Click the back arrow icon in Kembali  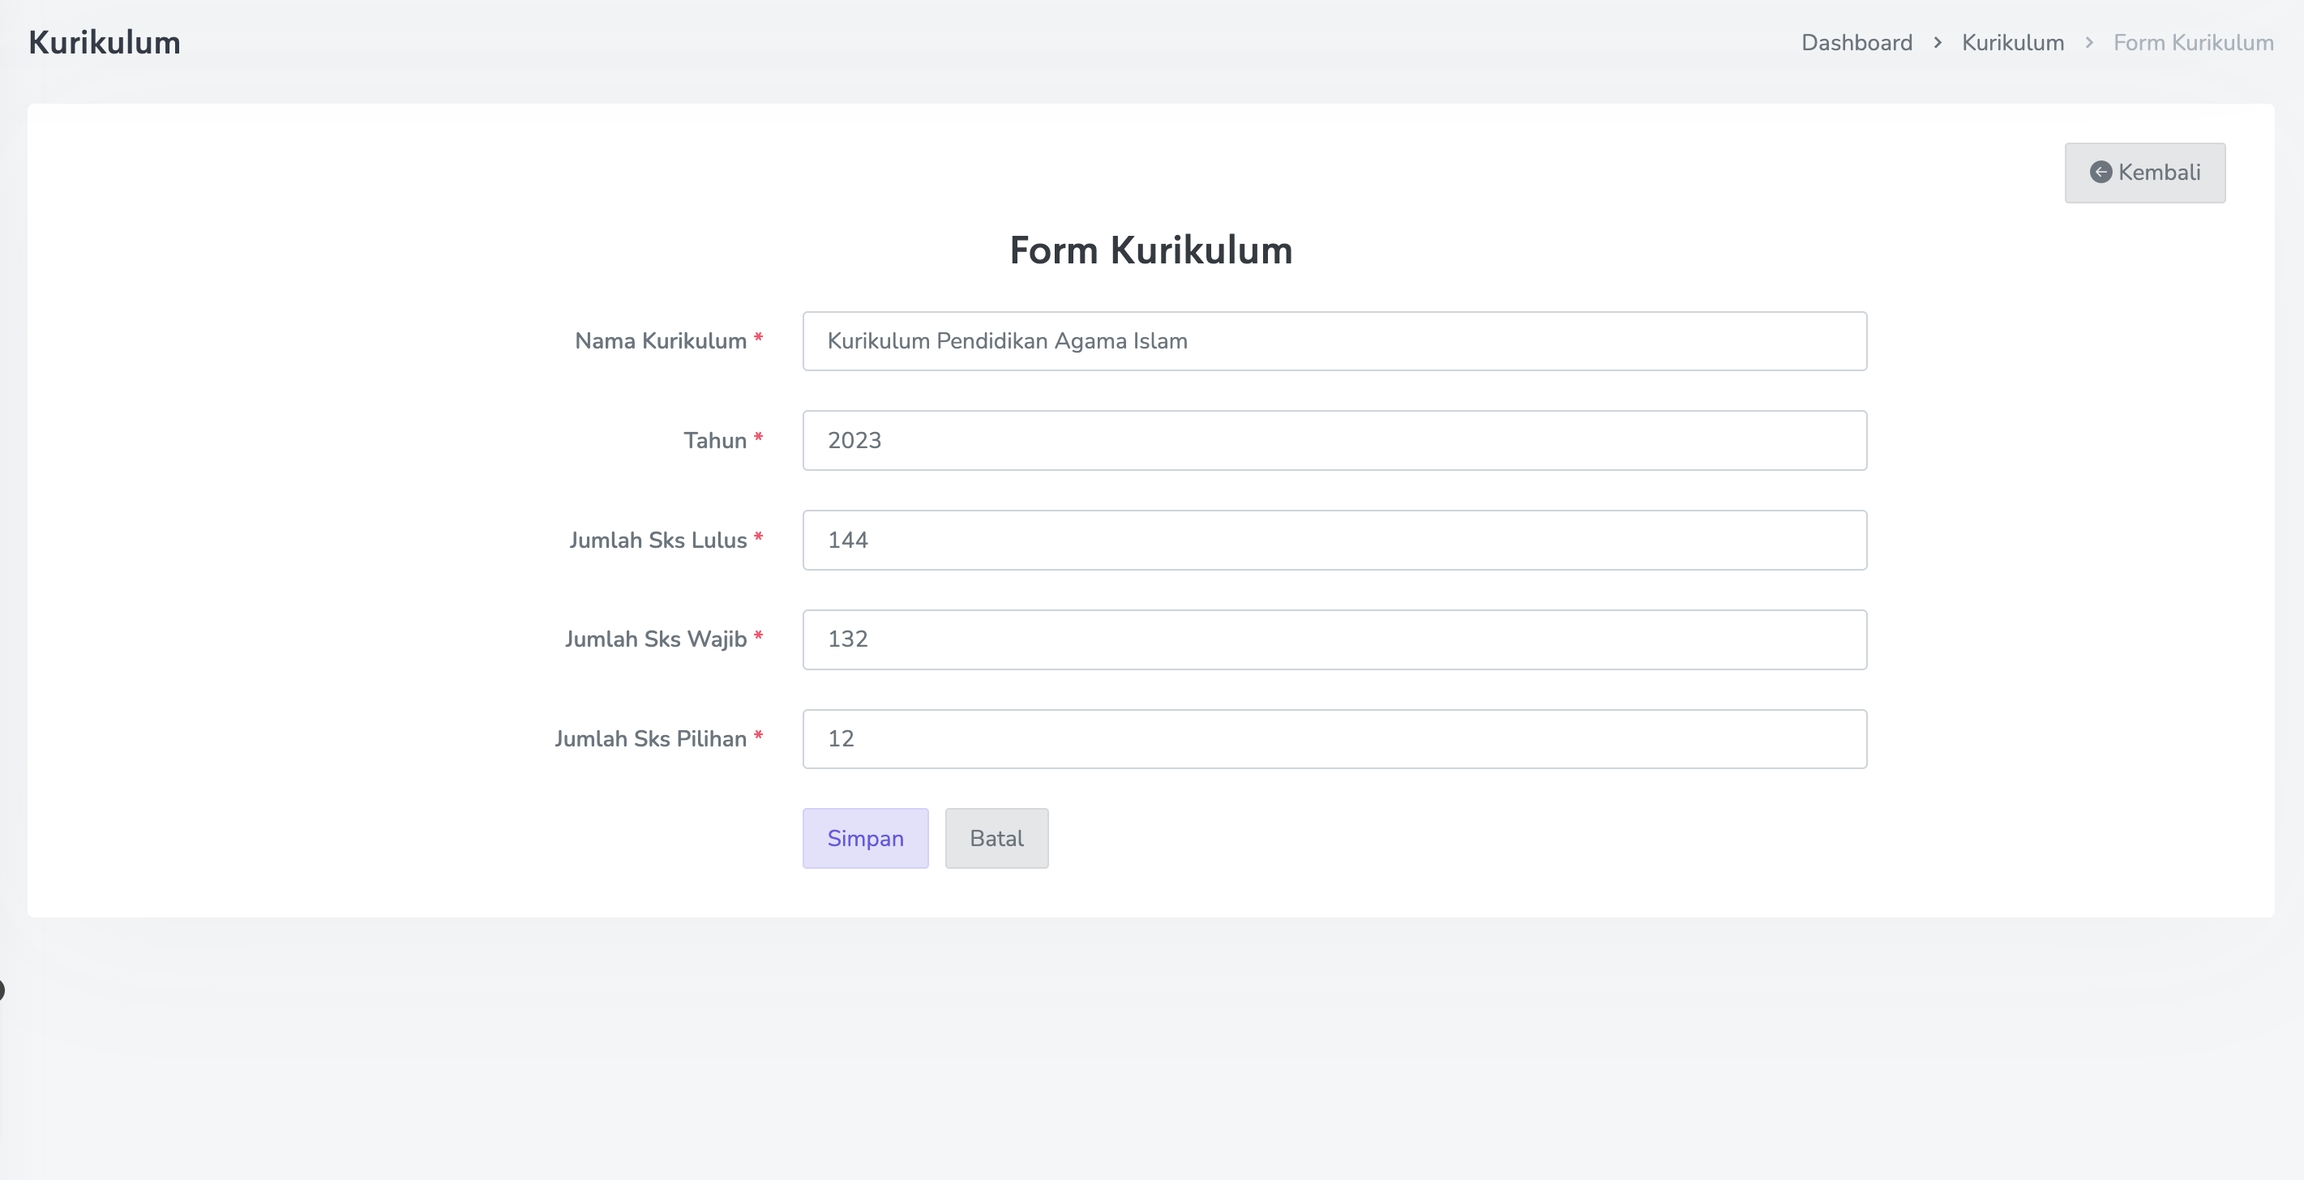(2100, 172)
